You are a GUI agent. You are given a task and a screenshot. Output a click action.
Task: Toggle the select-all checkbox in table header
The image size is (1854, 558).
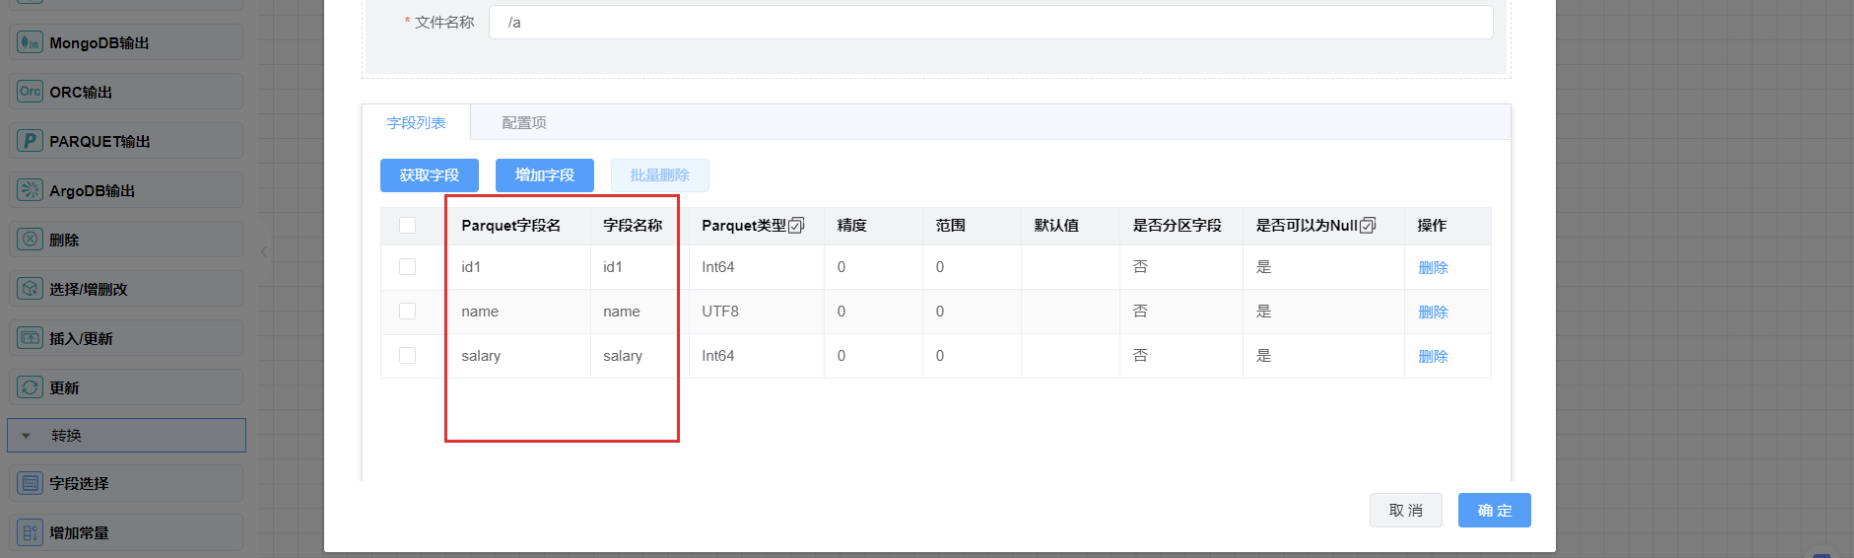click(x=407, y=225)
